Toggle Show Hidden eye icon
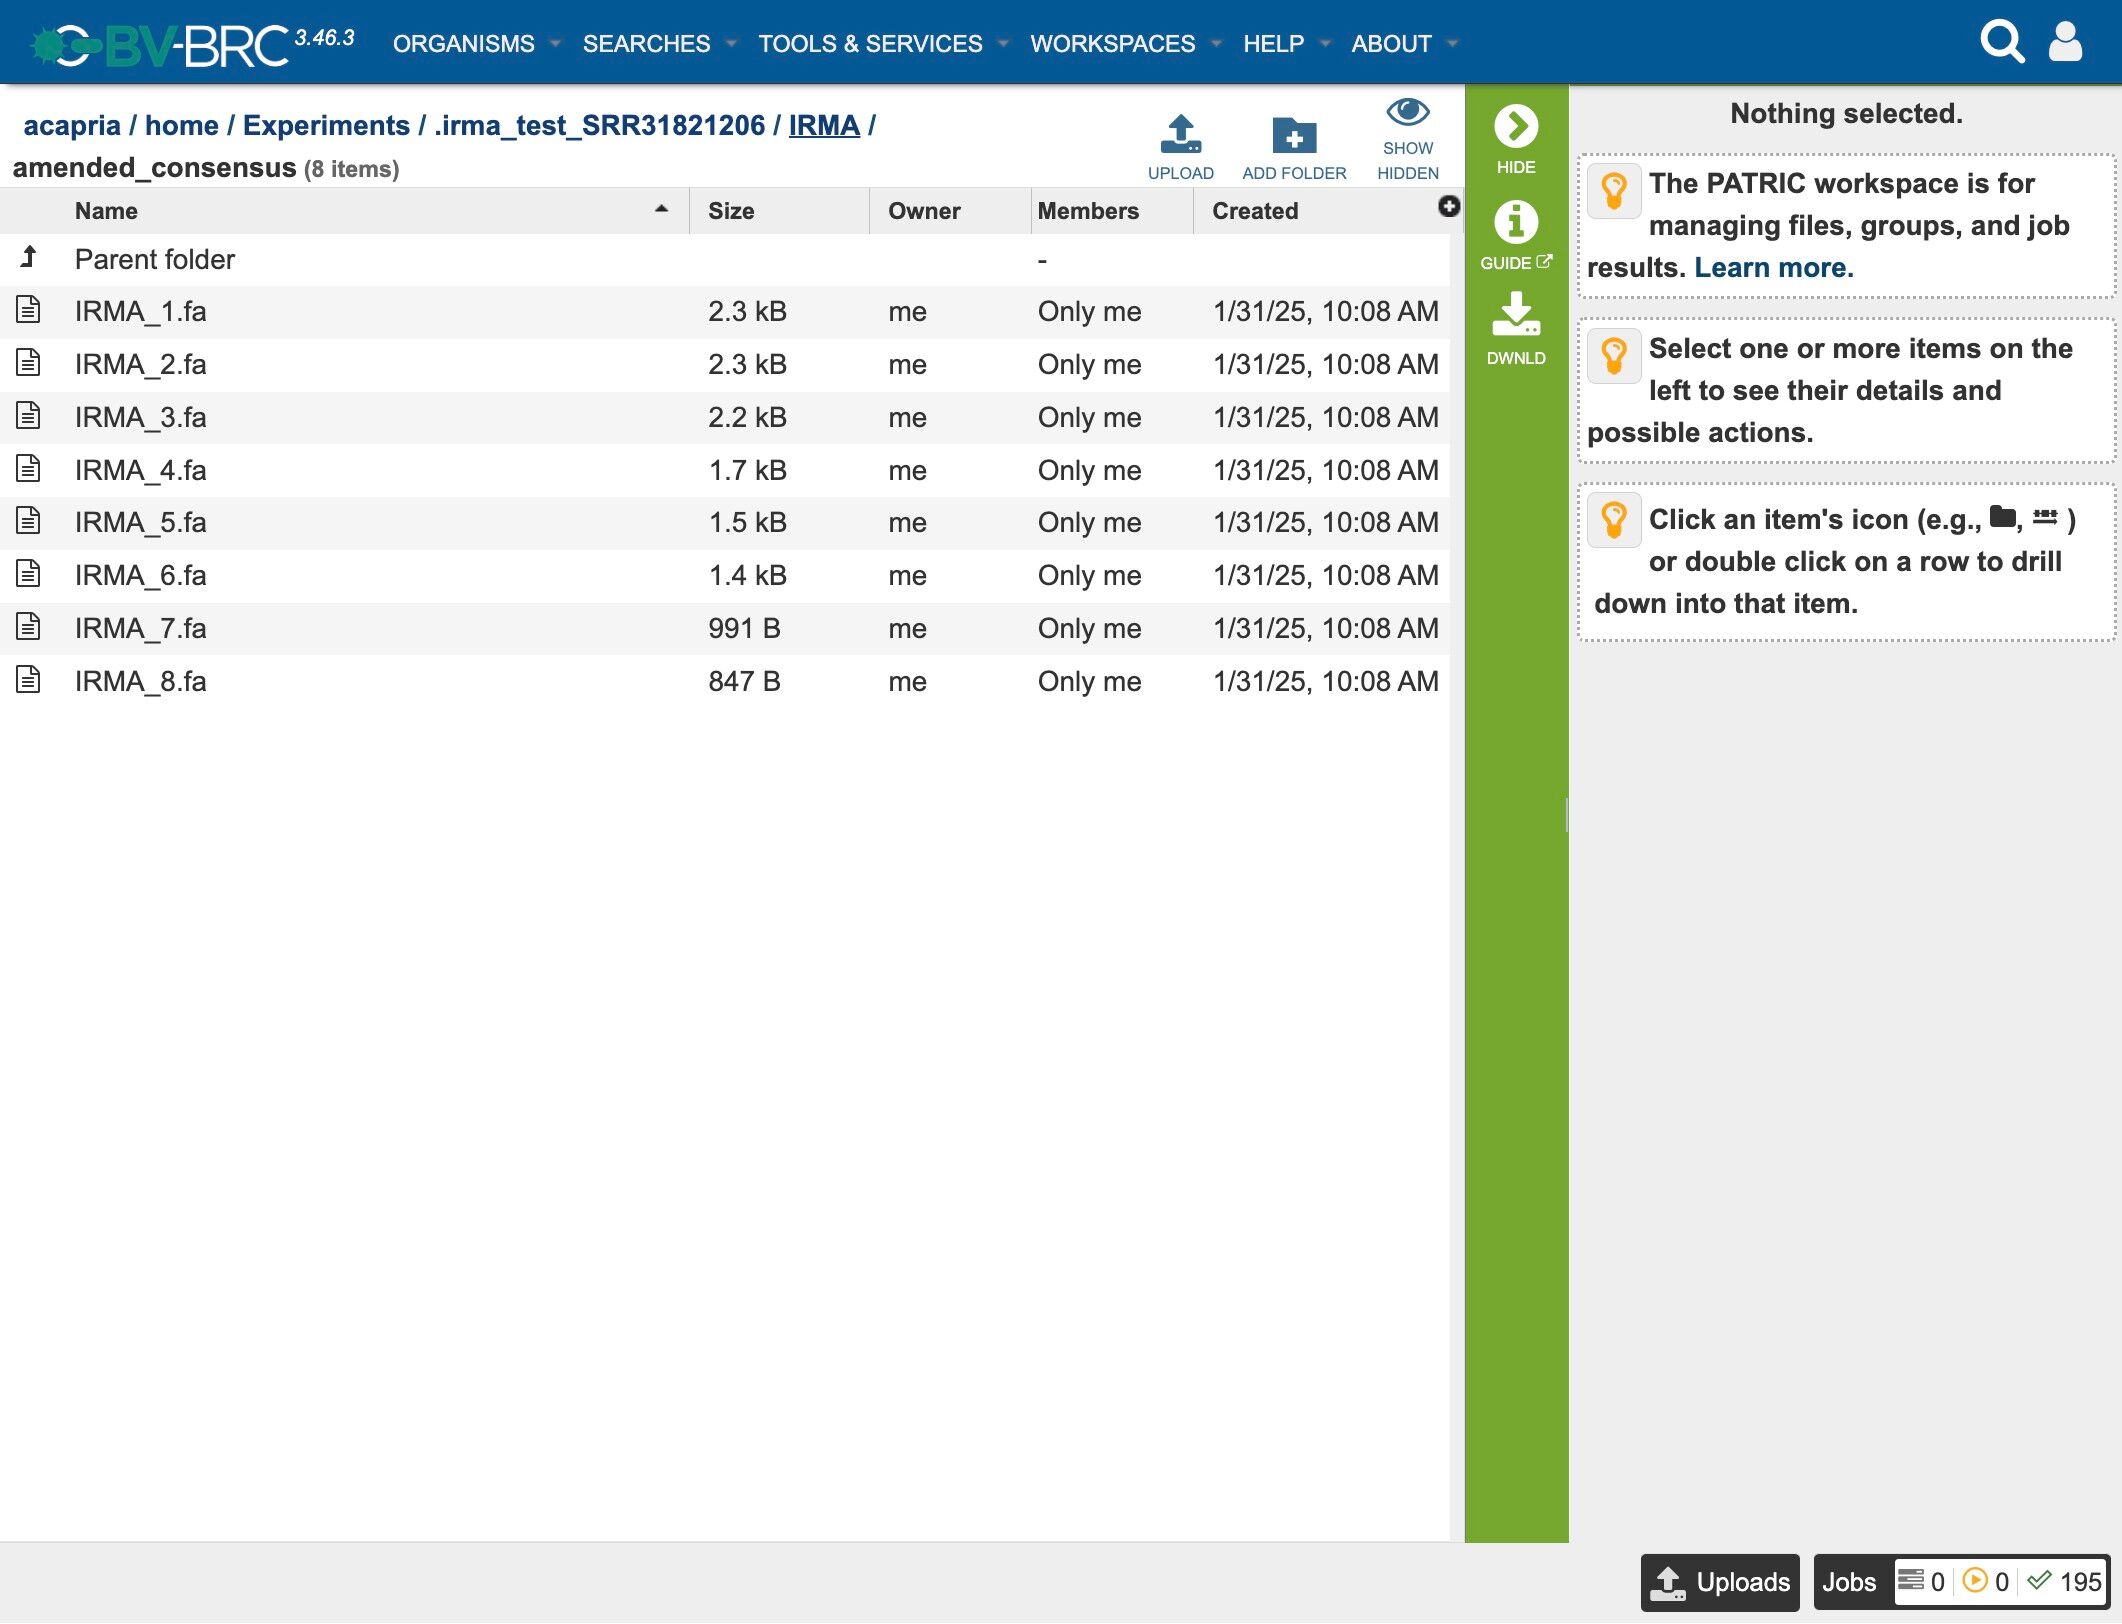Viewport: 2122px width, 1624px height. (x=1407, y=113)
